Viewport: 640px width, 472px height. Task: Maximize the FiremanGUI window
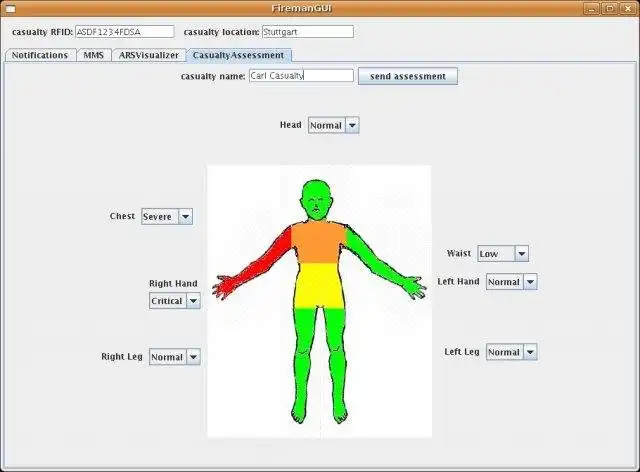click(x=610, y=8)
